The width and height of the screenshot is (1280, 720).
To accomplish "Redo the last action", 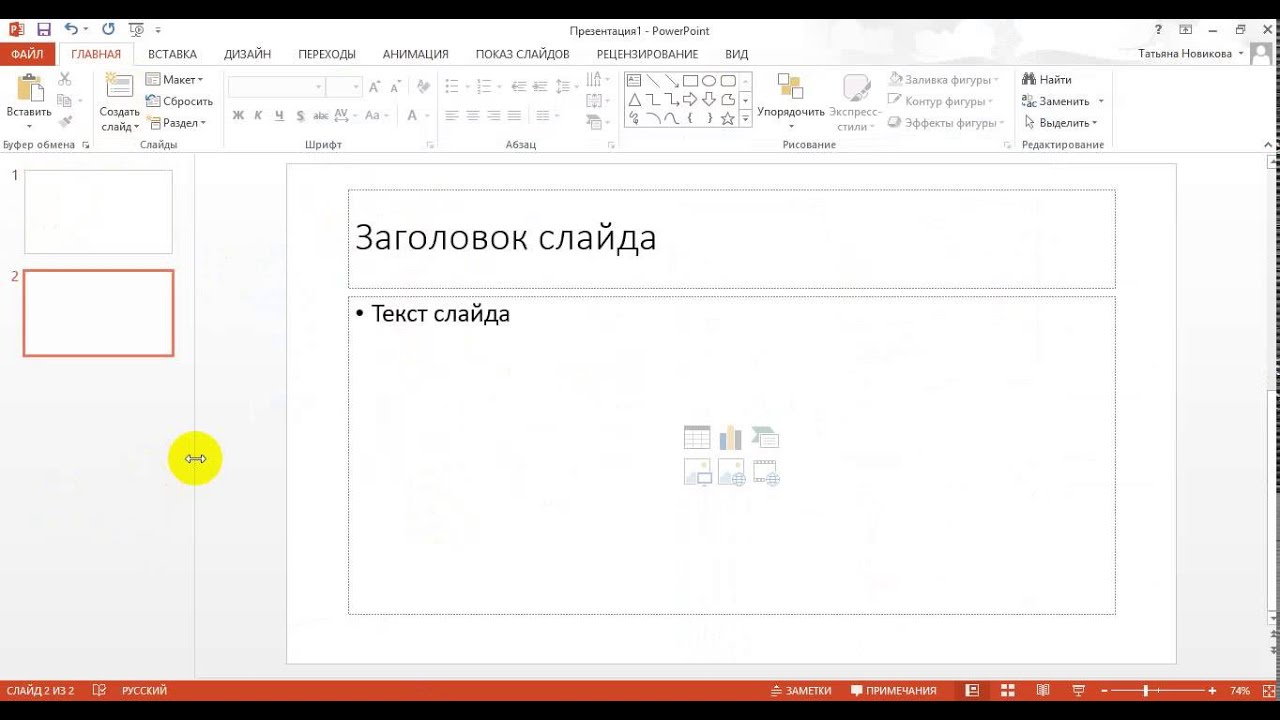I will pyautogui.click(x=108, y=30).
